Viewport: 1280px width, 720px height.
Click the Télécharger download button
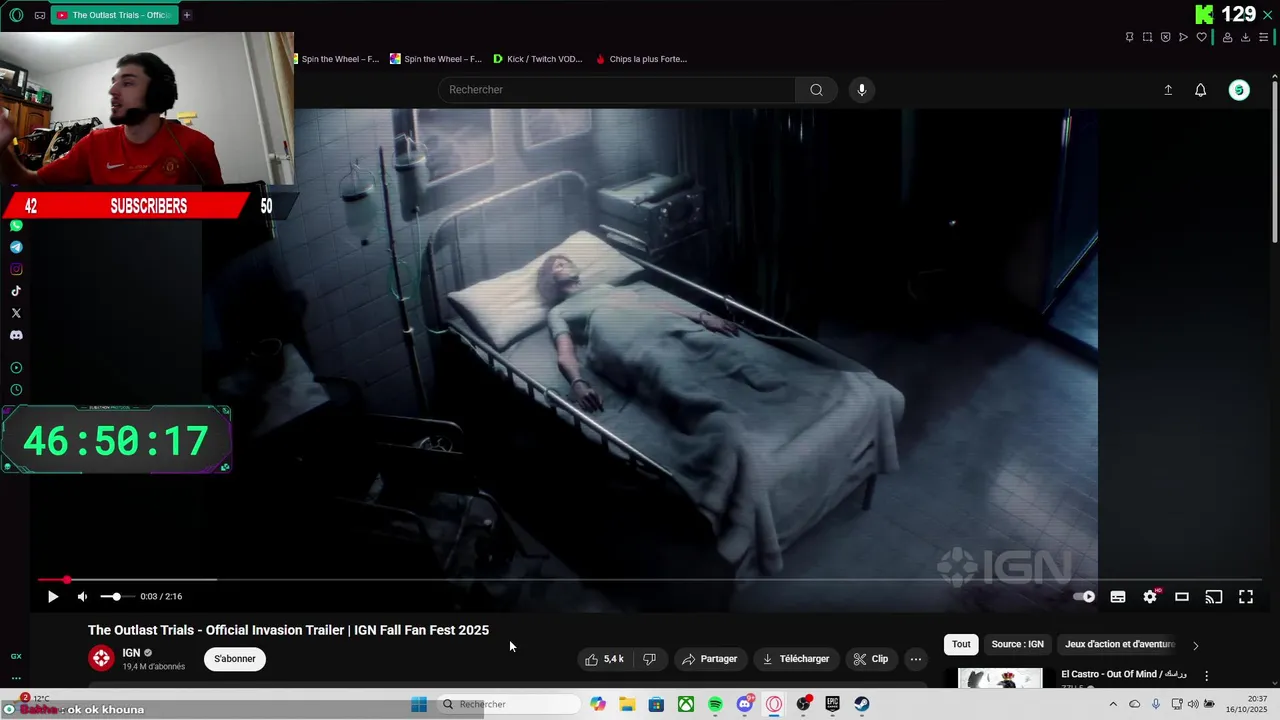pyautogui.click(x=795, y=659)
